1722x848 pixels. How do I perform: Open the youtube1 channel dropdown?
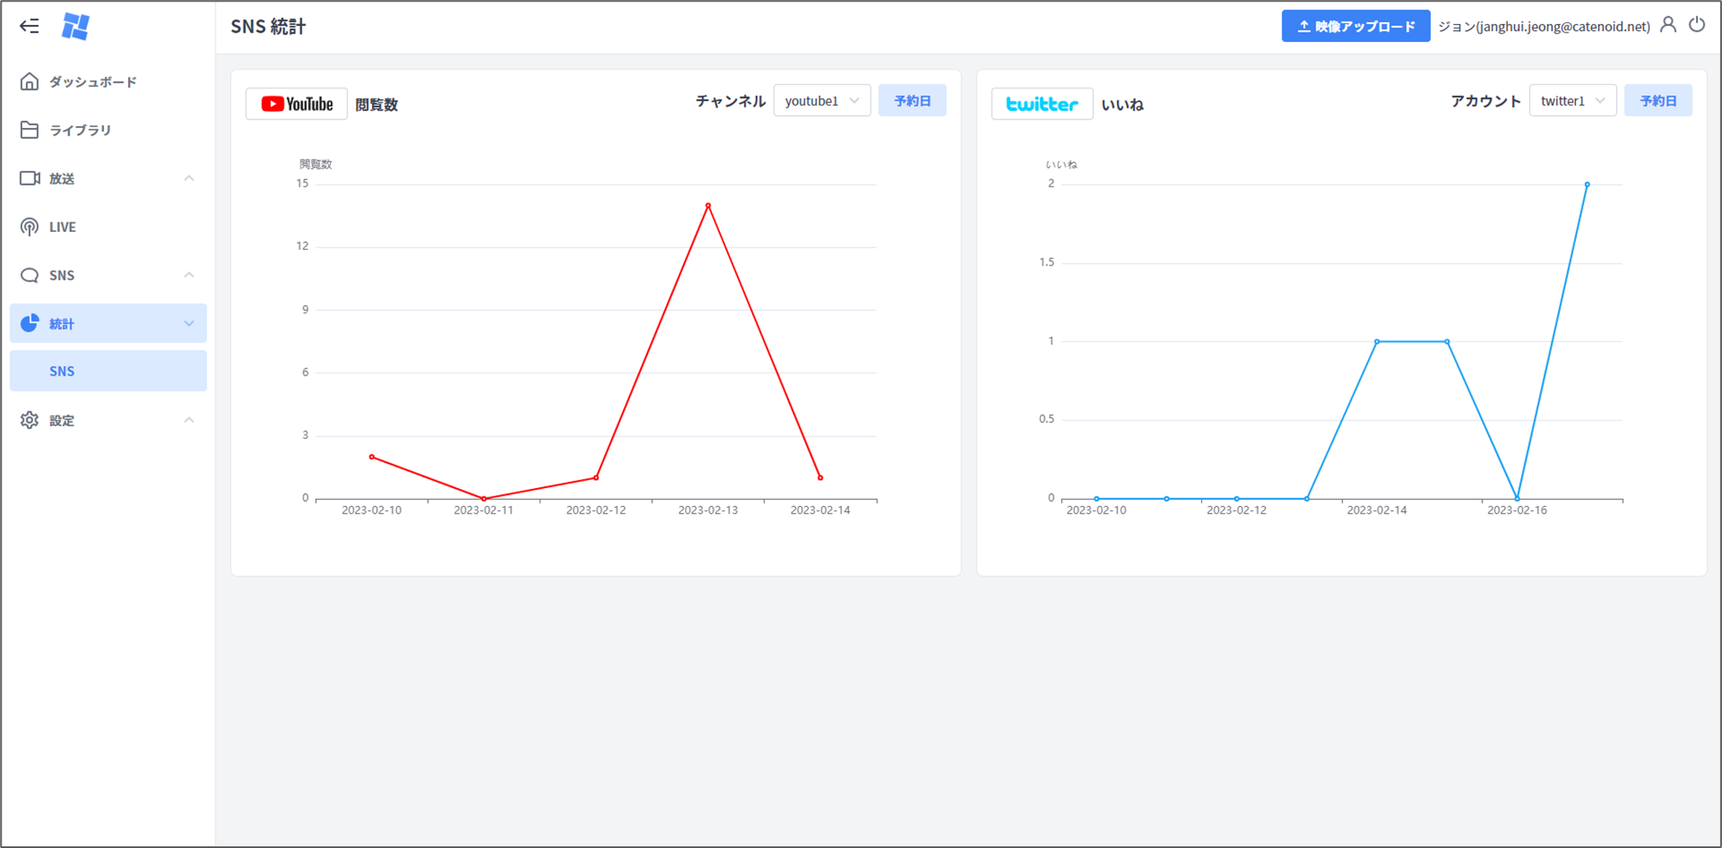(x=821, y=101)
